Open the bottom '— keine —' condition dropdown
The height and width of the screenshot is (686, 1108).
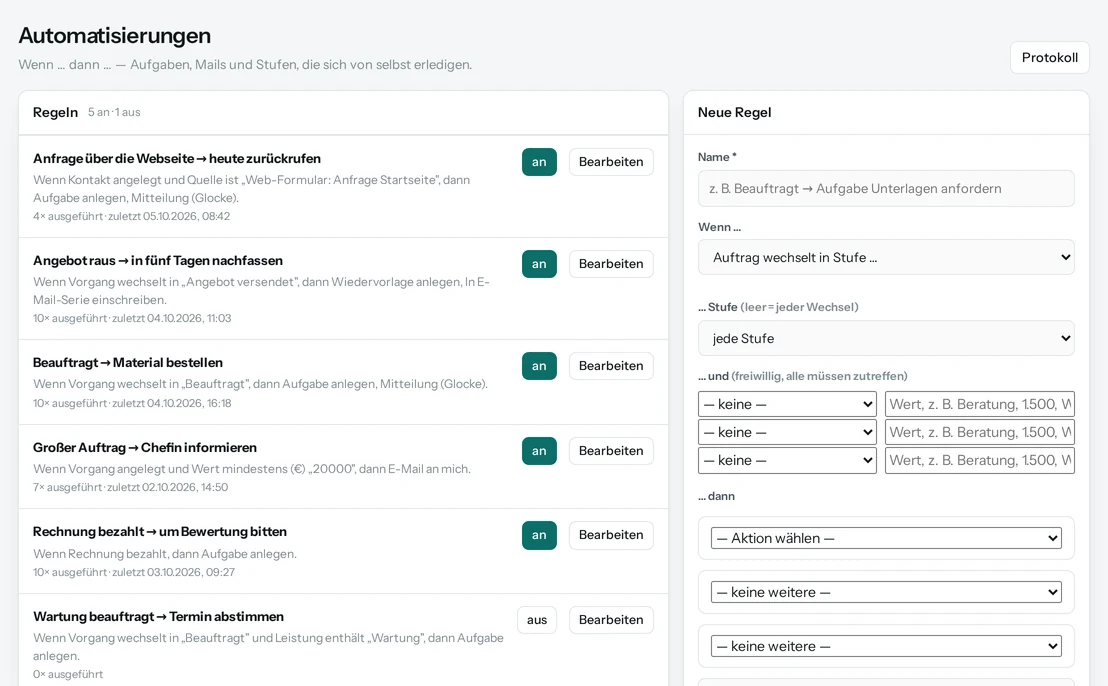click(787, 461)
